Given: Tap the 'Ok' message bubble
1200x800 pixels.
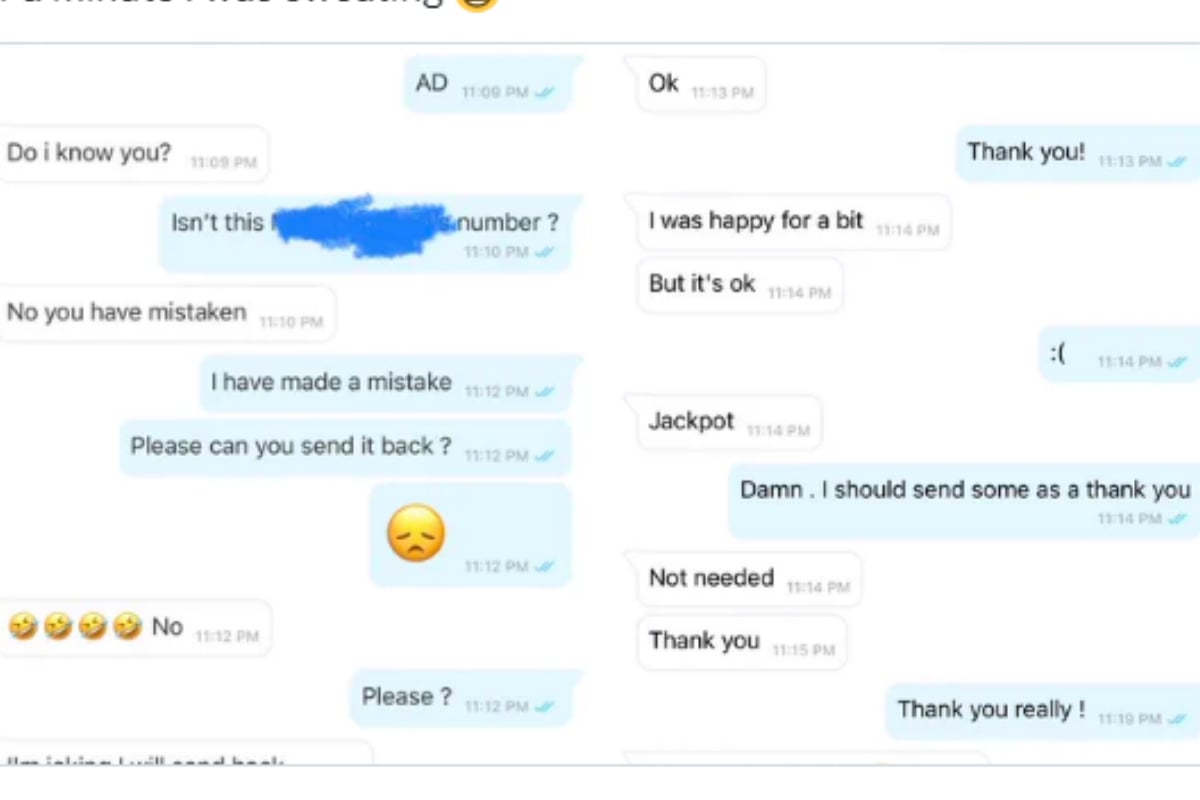Looking at the screenshot, I should coord(701,85).
